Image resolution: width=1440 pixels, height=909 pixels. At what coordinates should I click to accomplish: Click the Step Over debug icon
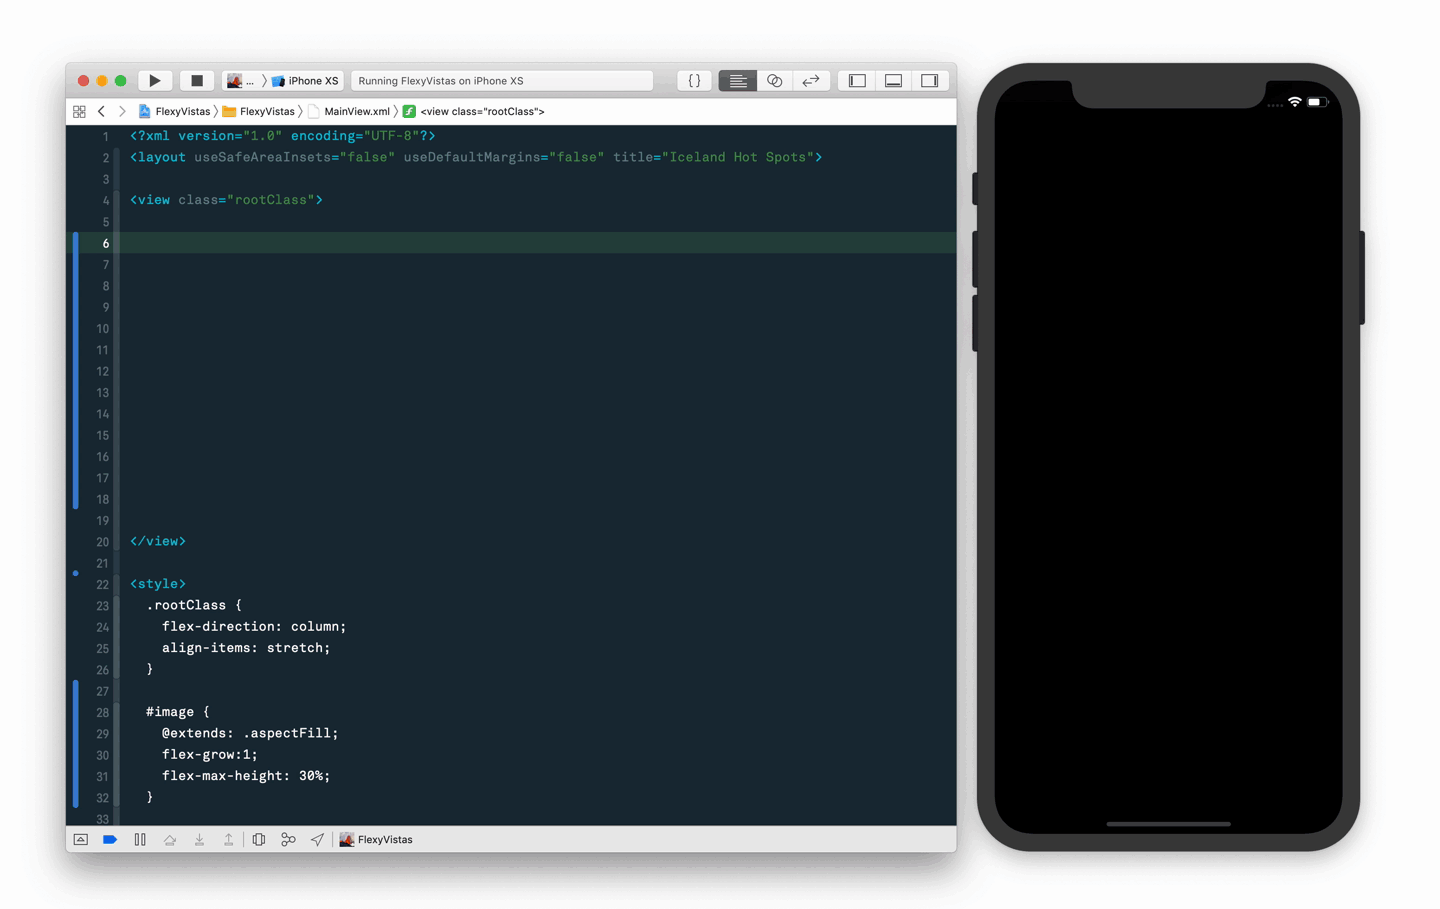click(170, 840)
